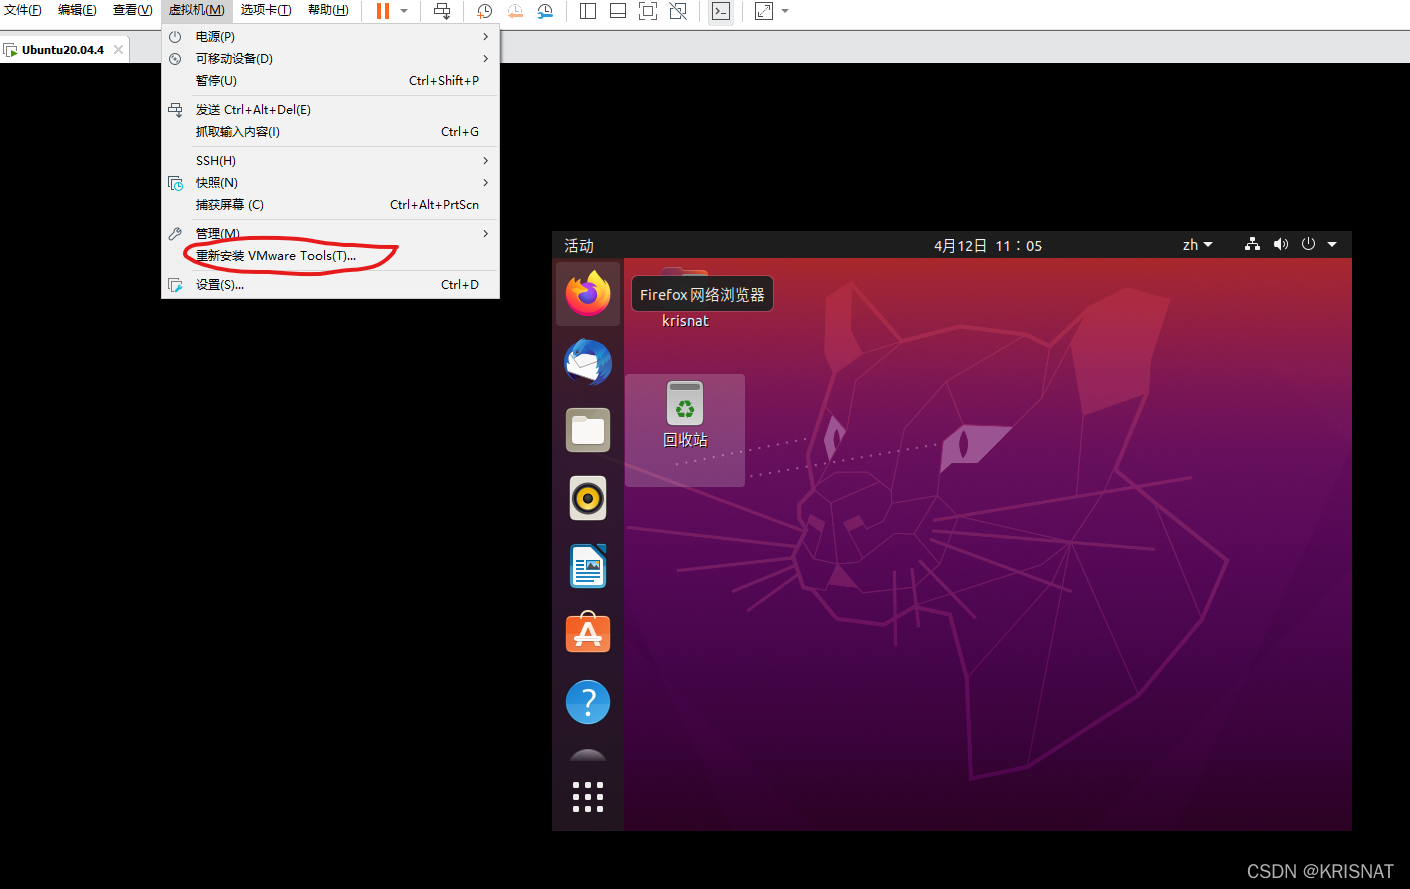Click the 活动 activities button in Ubuntu

[x=579, y=245]
